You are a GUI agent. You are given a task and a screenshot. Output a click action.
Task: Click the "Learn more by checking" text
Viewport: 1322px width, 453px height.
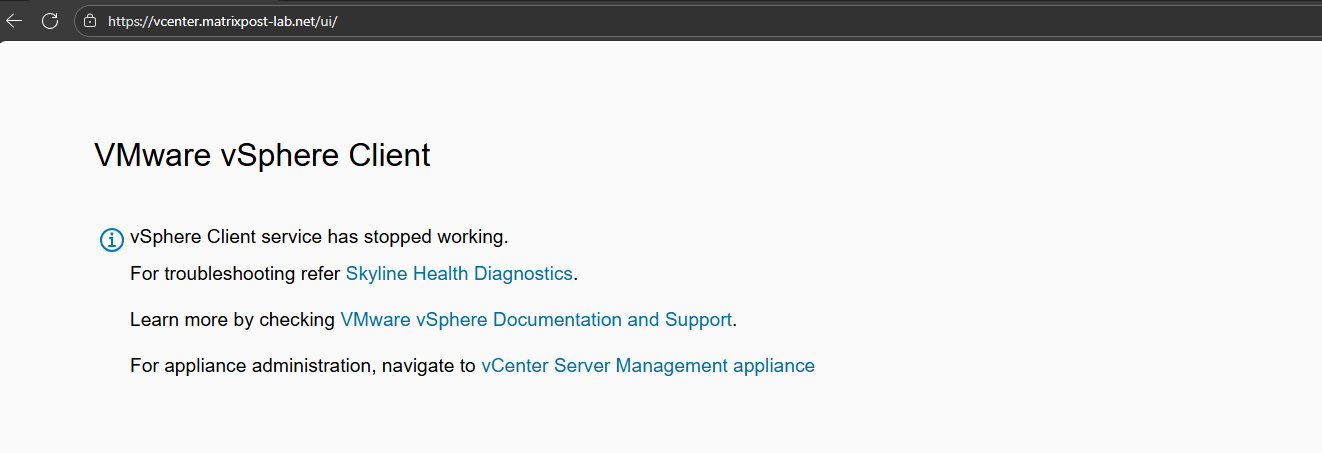tap(233, 320)
